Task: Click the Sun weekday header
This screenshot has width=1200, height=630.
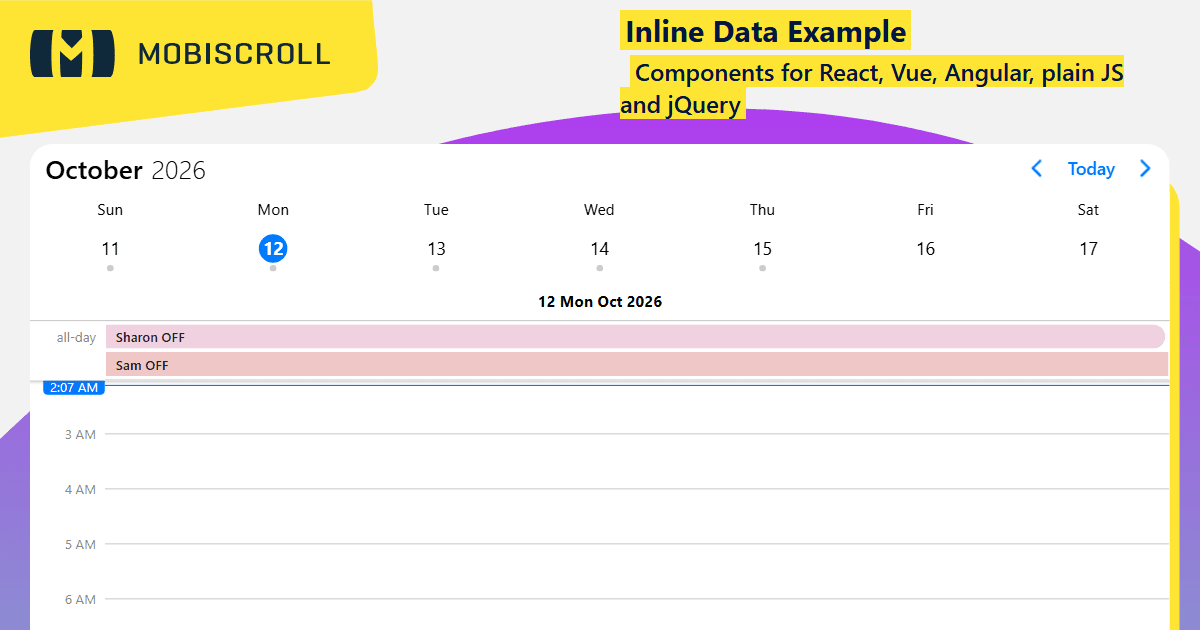Action: point(110,209)
